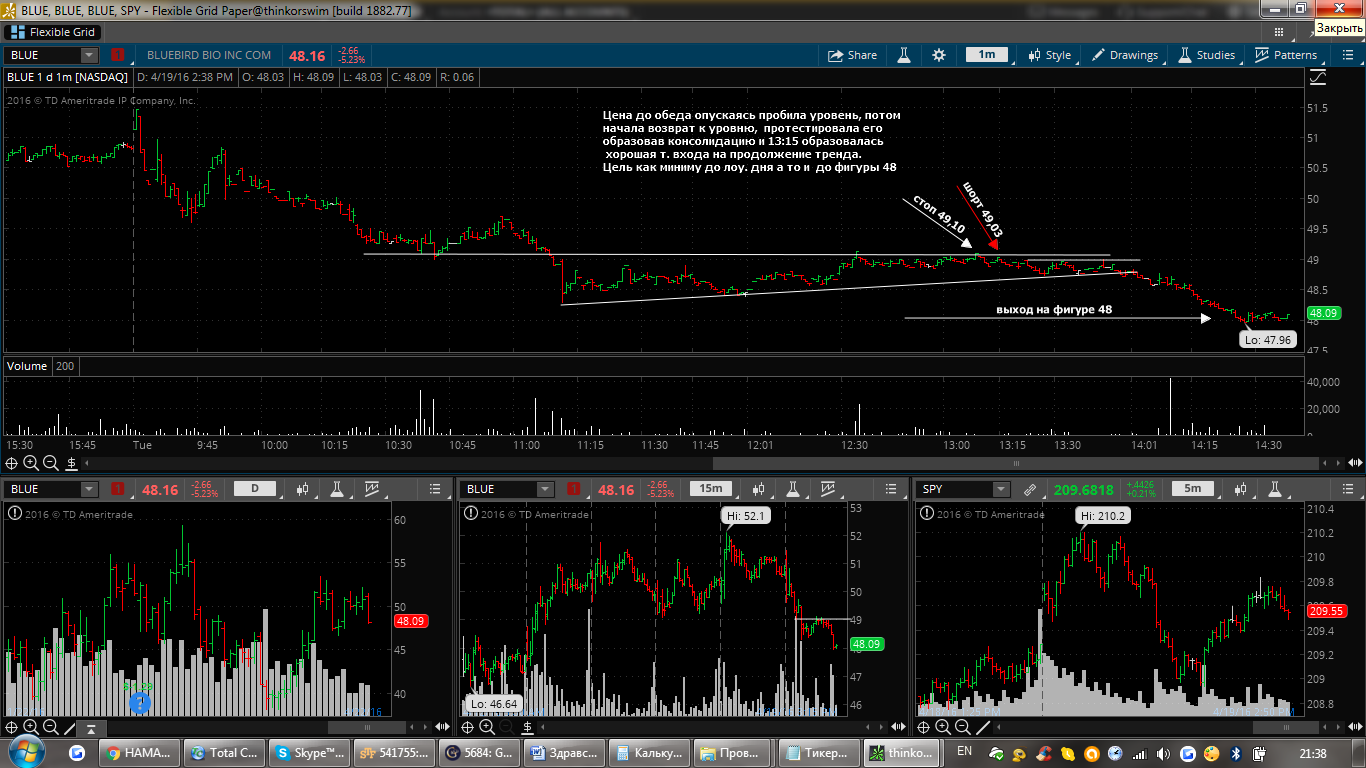Click the 15m timeframe button in middle chart
Viewport: 1366px width, 768px height.
(x=711, y=489)
